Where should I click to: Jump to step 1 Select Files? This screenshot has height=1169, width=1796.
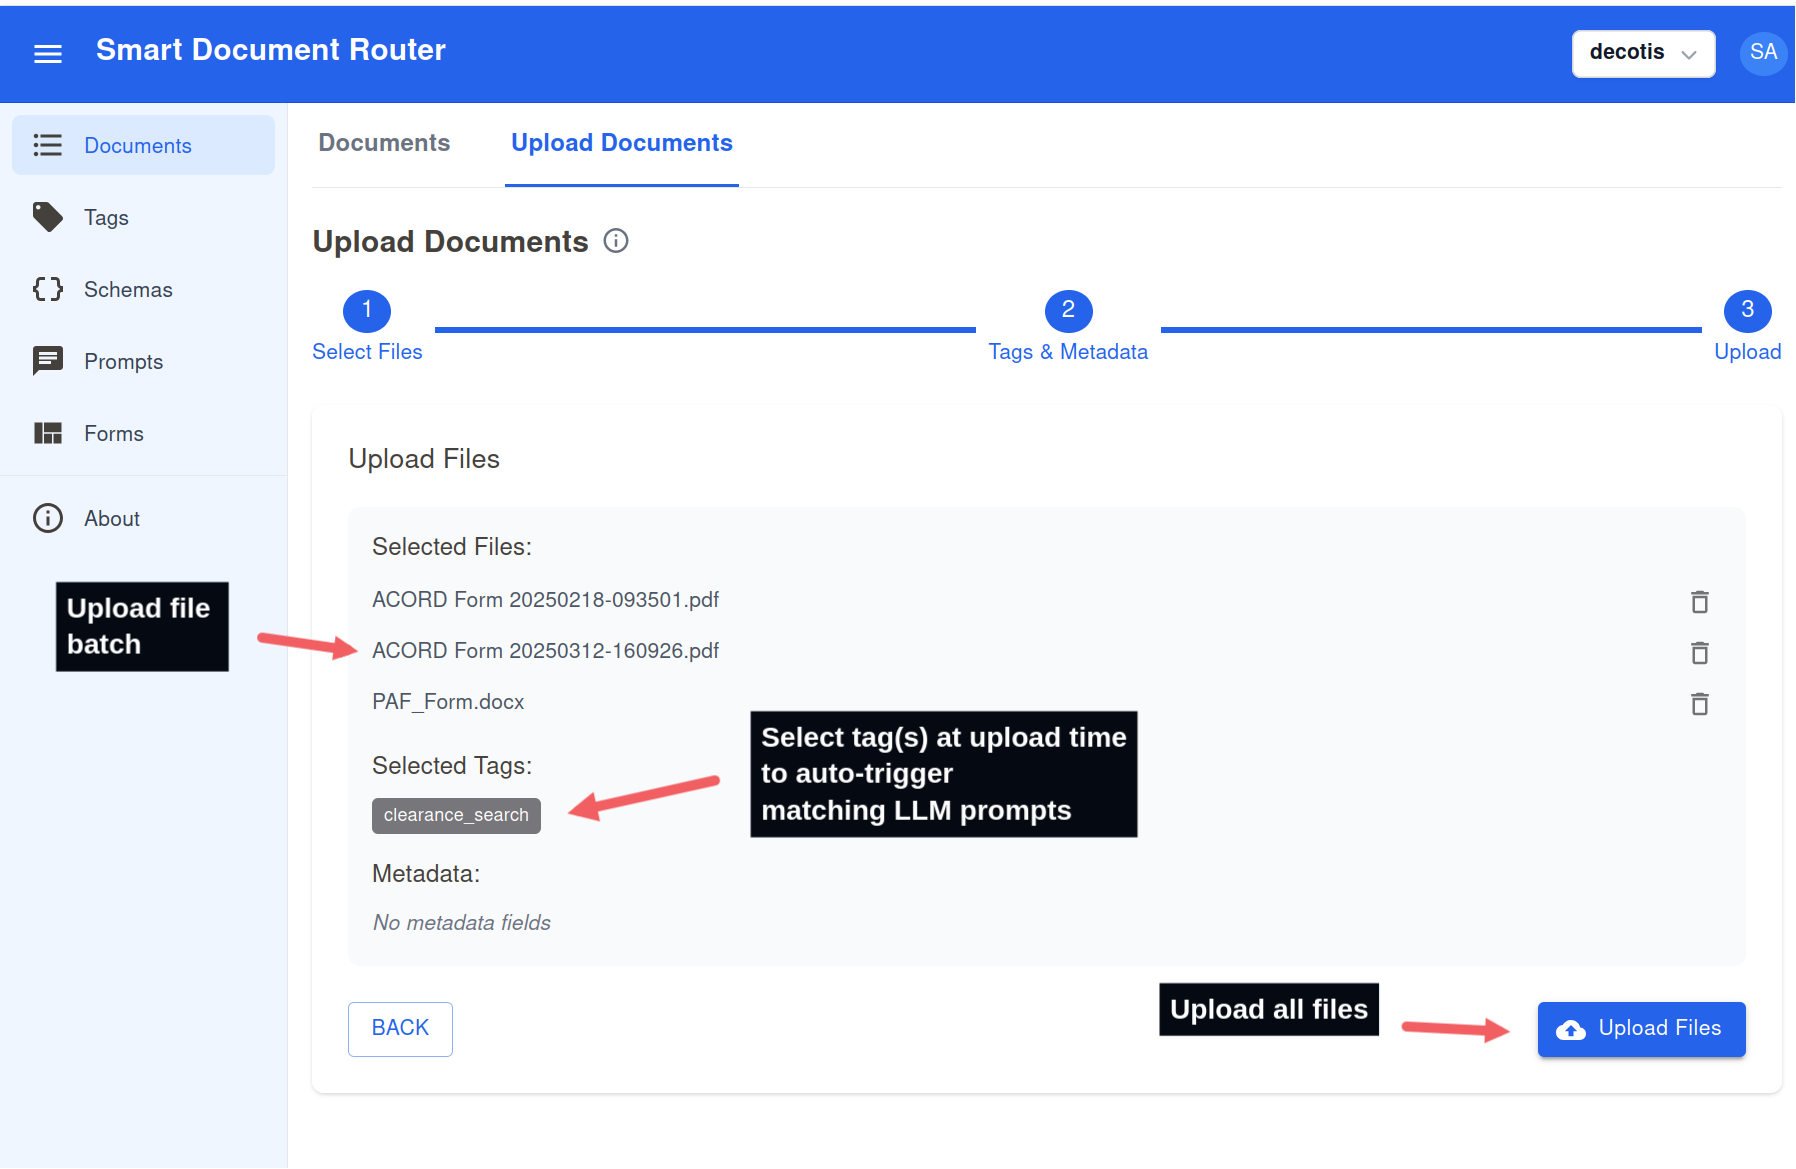click(x=367, y=312)
